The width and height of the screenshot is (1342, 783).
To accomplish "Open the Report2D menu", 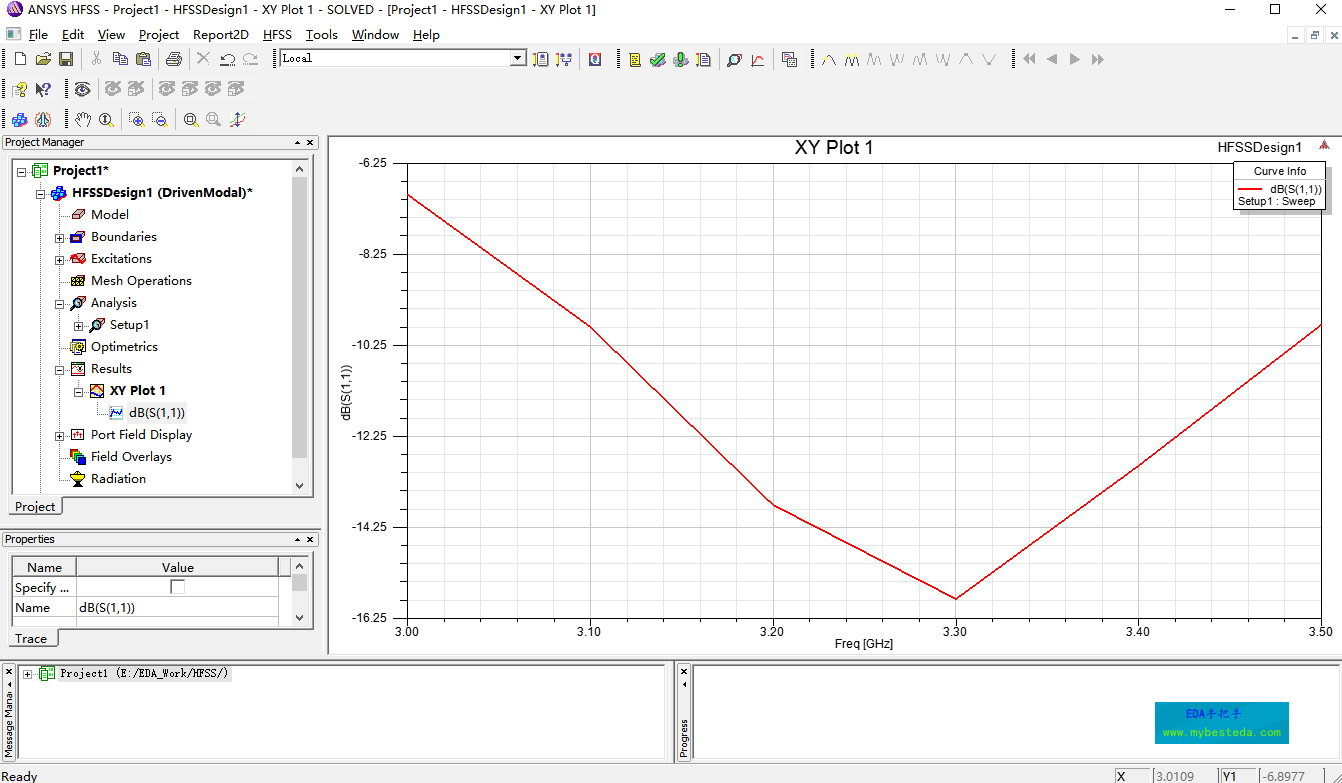I will coord(220,35).
